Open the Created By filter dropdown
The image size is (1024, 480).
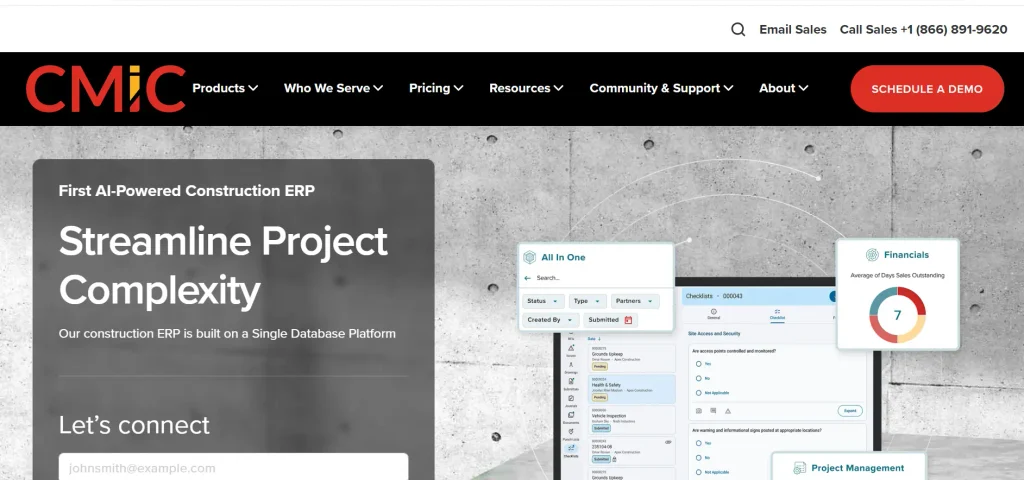click(x=551, y=320)
